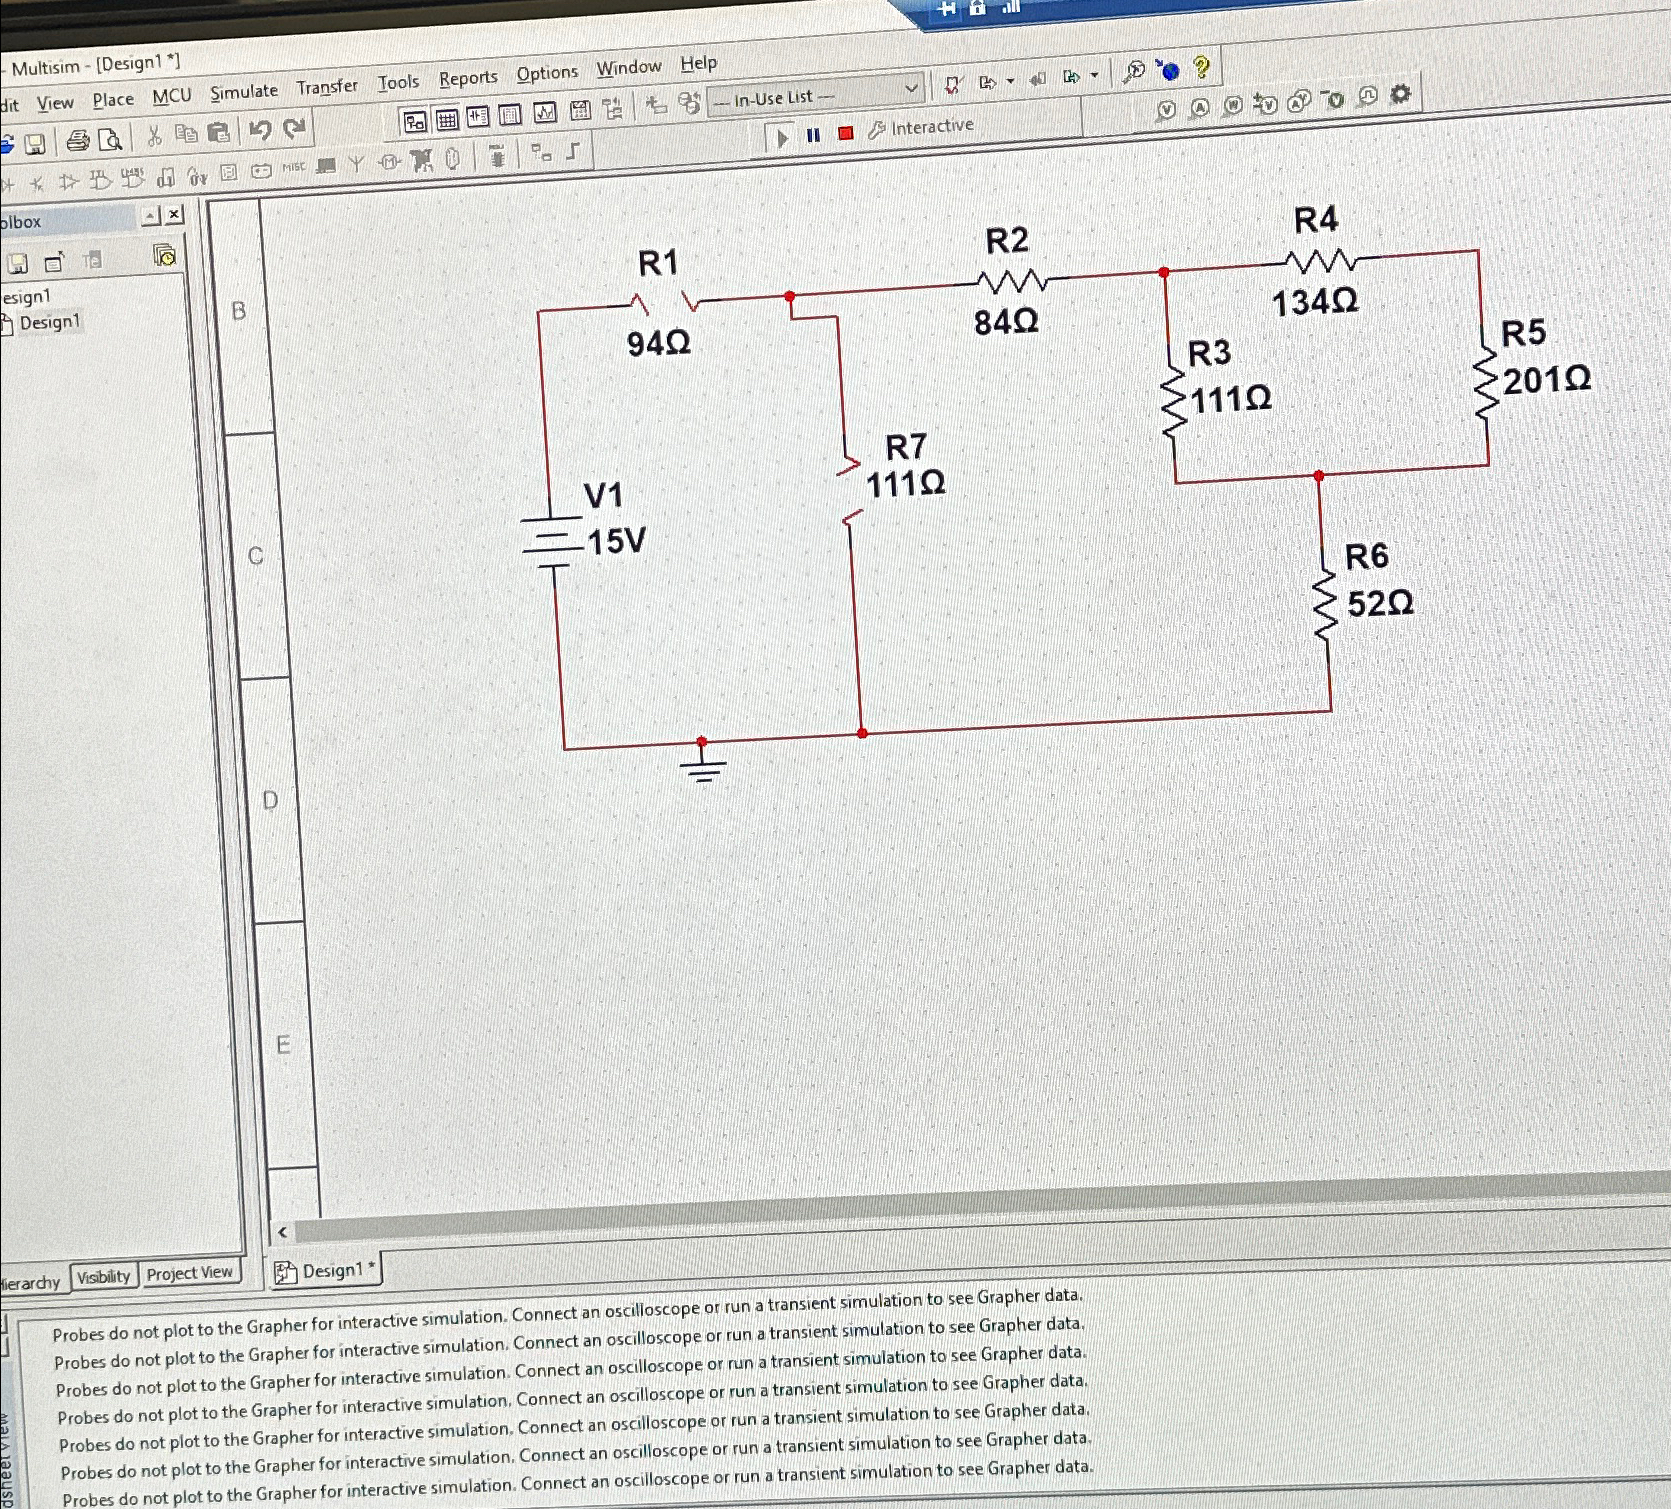Open the recent designs icon in toolbox
The height and width of the screenshot is (1509, 1671).
pyautogui.click(x=164, y=256)
